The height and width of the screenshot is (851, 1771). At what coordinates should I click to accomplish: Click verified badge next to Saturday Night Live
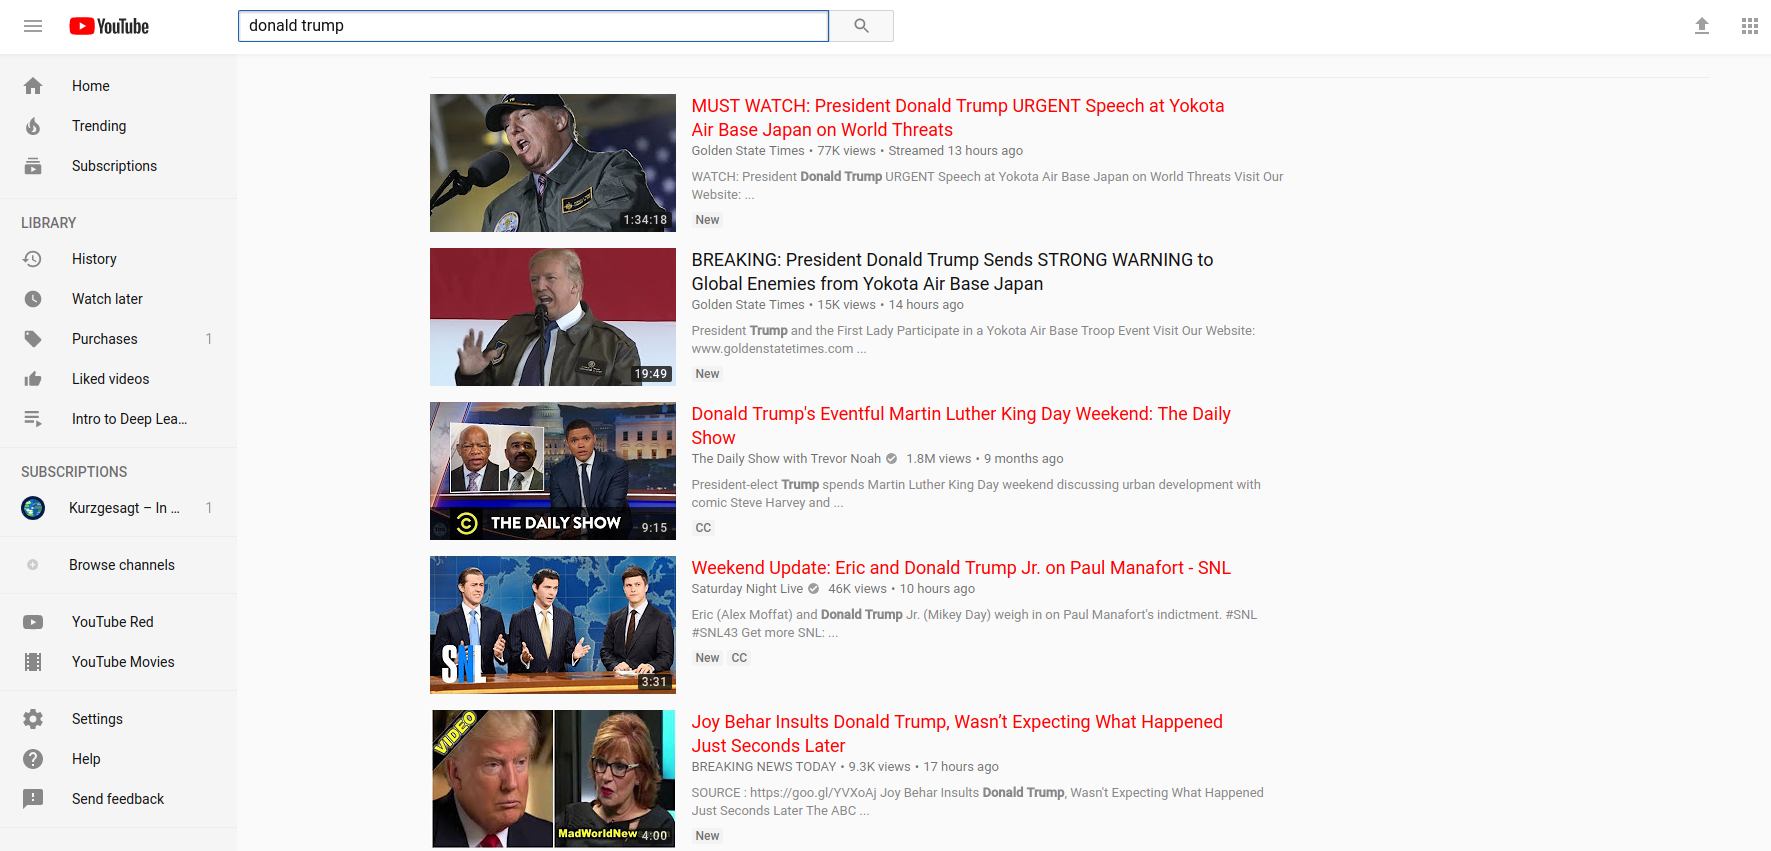click(x=813, y=589)
